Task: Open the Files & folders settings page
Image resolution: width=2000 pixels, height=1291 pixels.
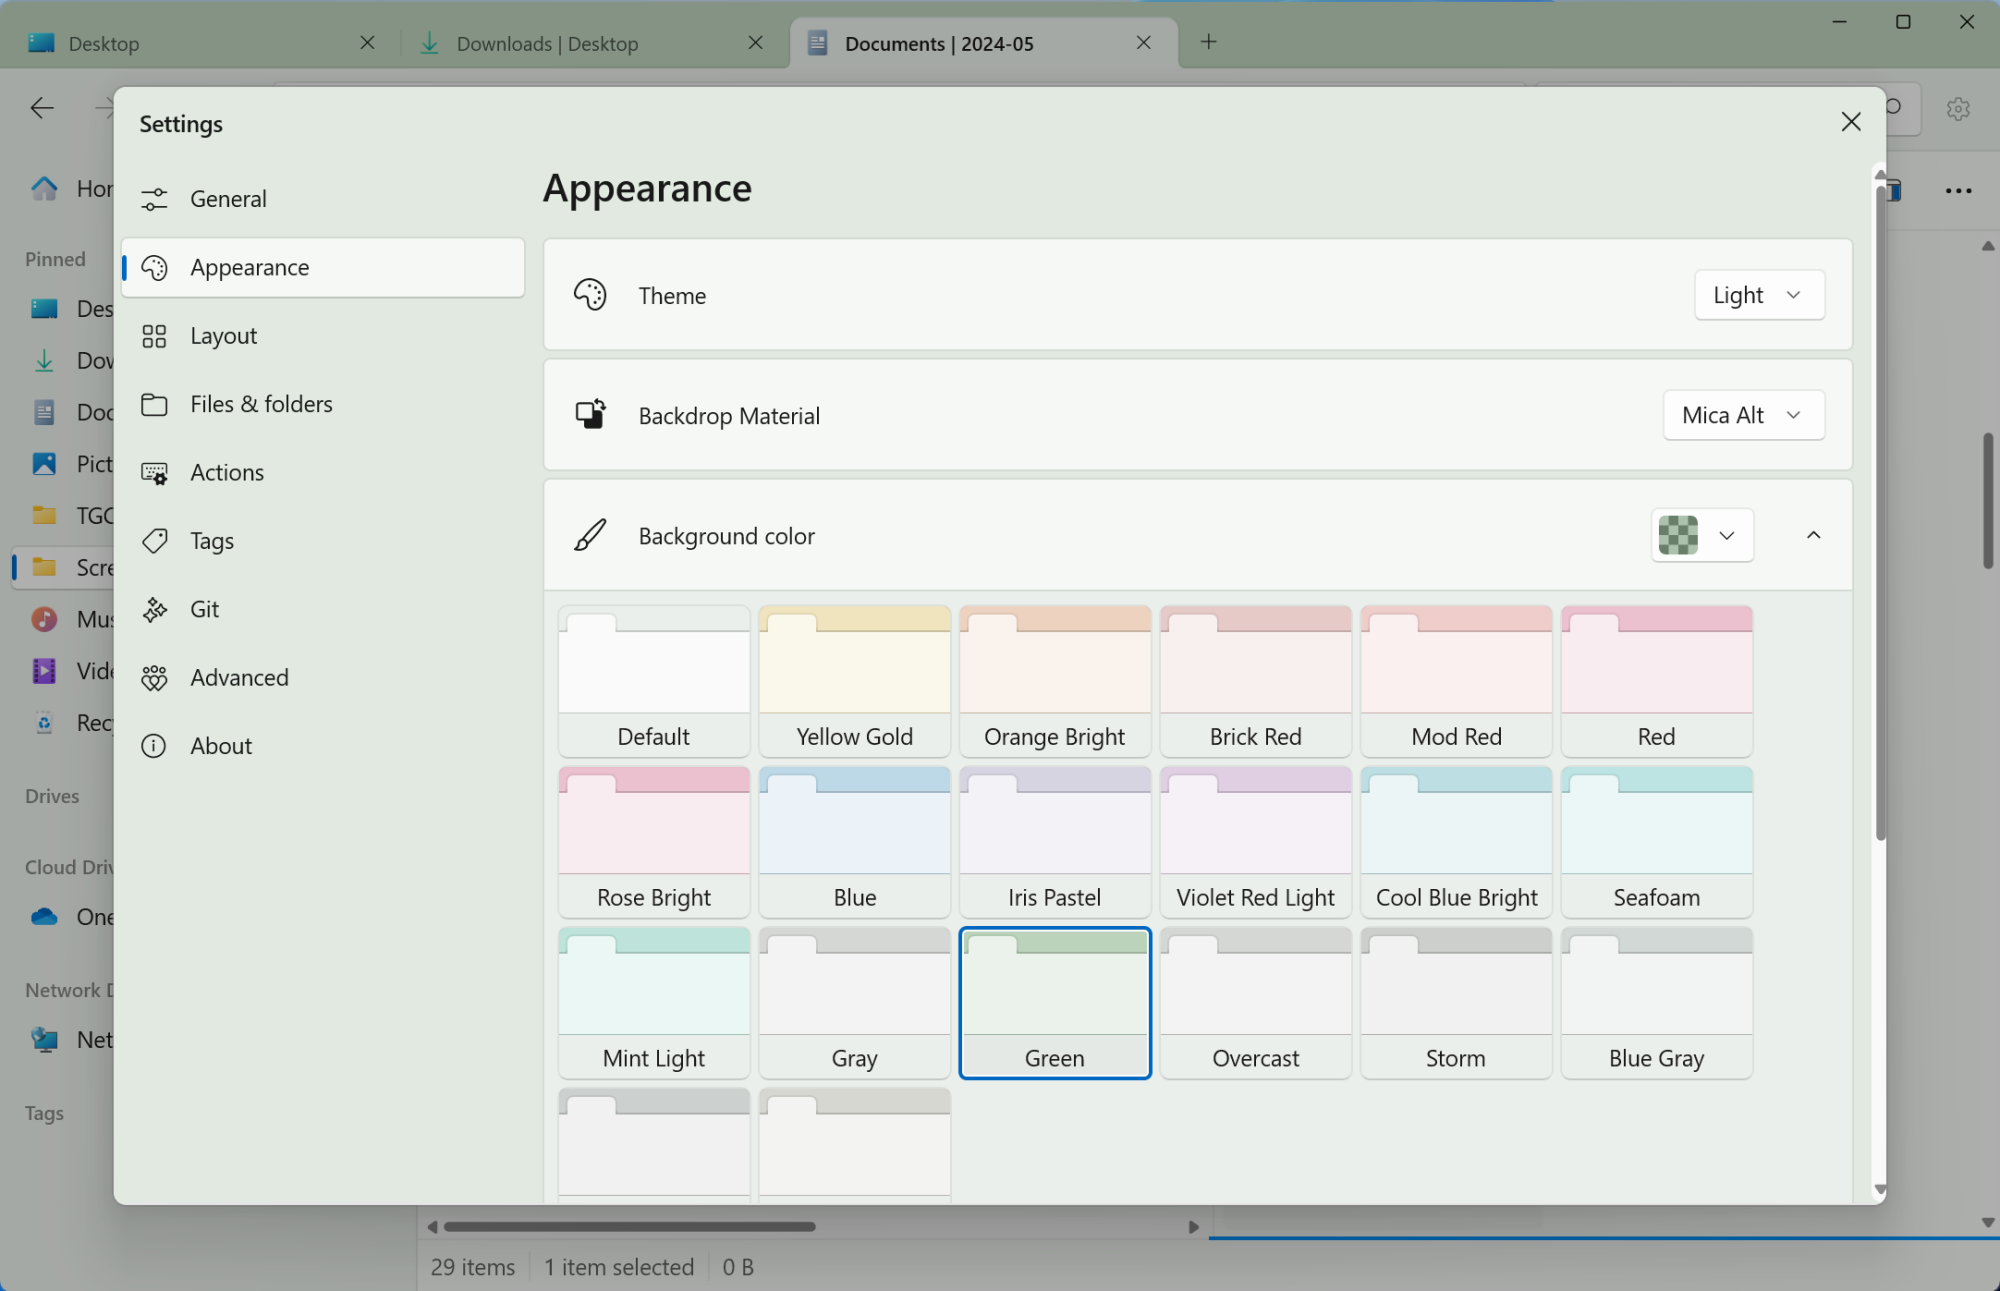Action: click(x=323, y=404)
